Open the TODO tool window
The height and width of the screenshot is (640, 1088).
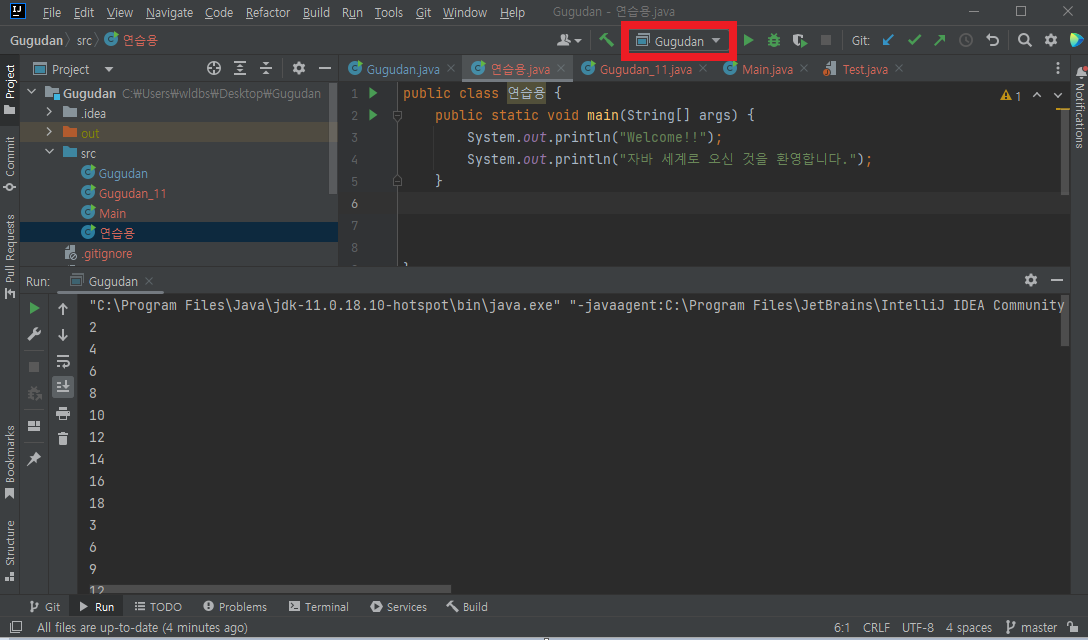tap(158, 607)
